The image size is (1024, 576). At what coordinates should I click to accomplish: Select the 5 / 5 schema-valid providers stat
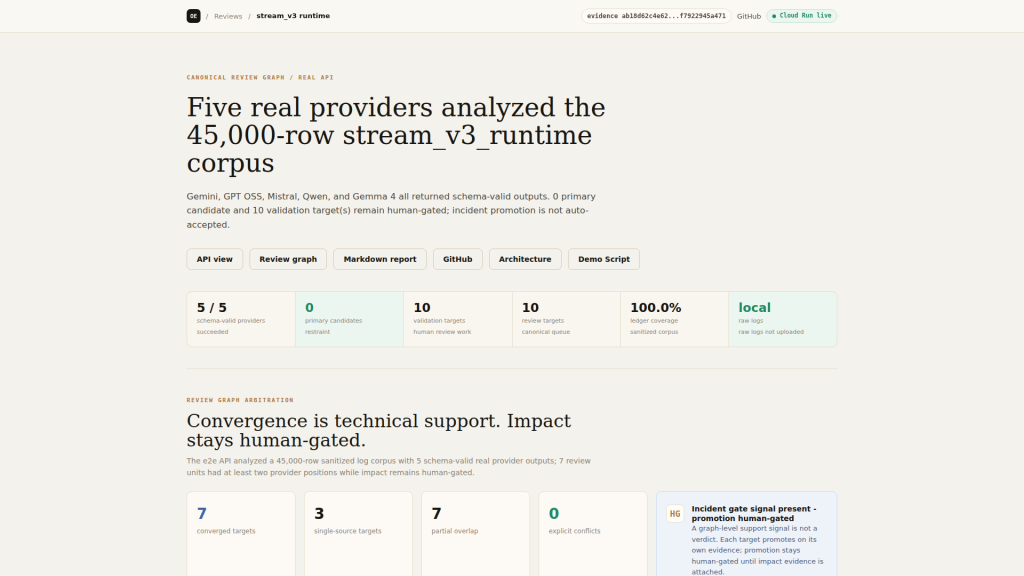[241, 319]
